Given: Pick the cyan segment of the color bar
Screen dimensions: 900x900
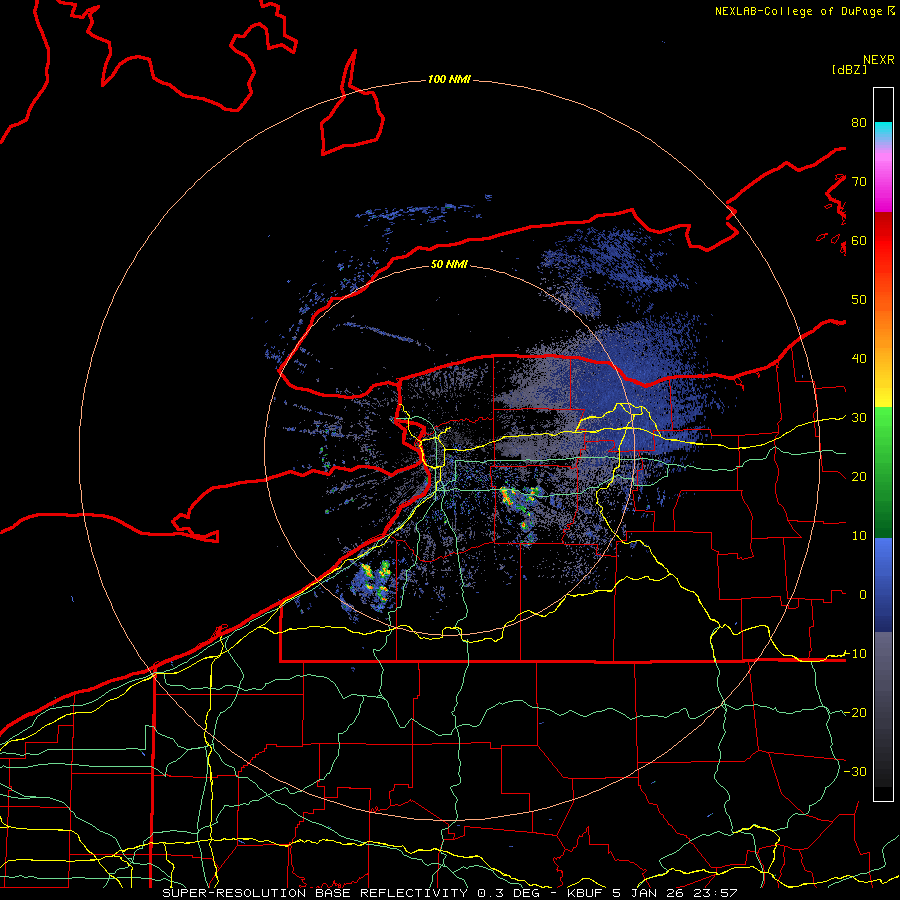Looking at the screenshot, I should click(x=883, y=132).
